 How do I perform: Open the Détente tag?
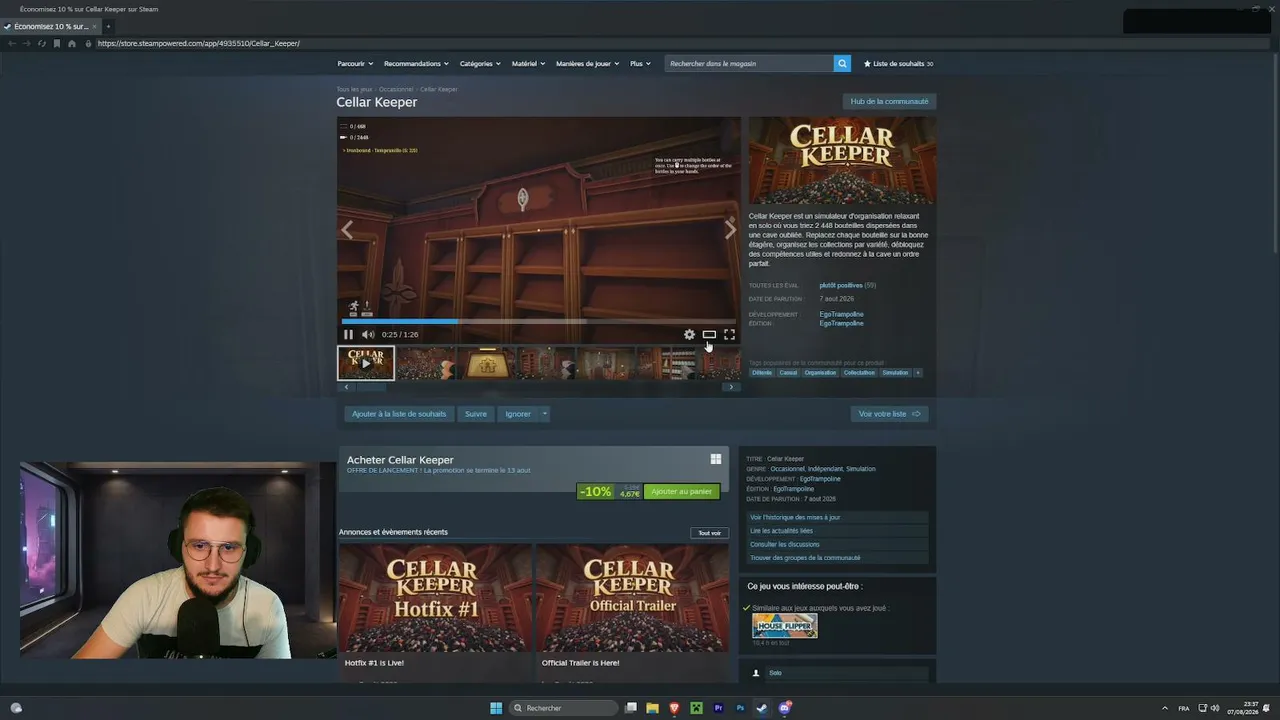pyautogui.click(x=762, y=373)
